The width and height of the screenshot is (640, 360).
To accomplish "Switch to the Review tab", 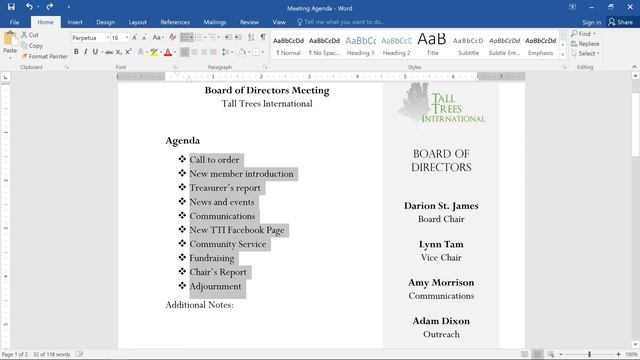I will 249,22.
